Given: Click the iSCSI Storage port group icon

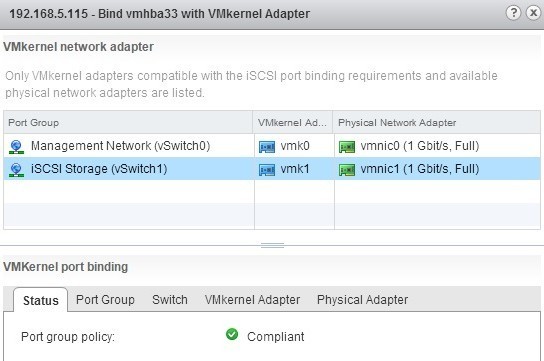Looking at the screenshot, I should pos(16,170).
